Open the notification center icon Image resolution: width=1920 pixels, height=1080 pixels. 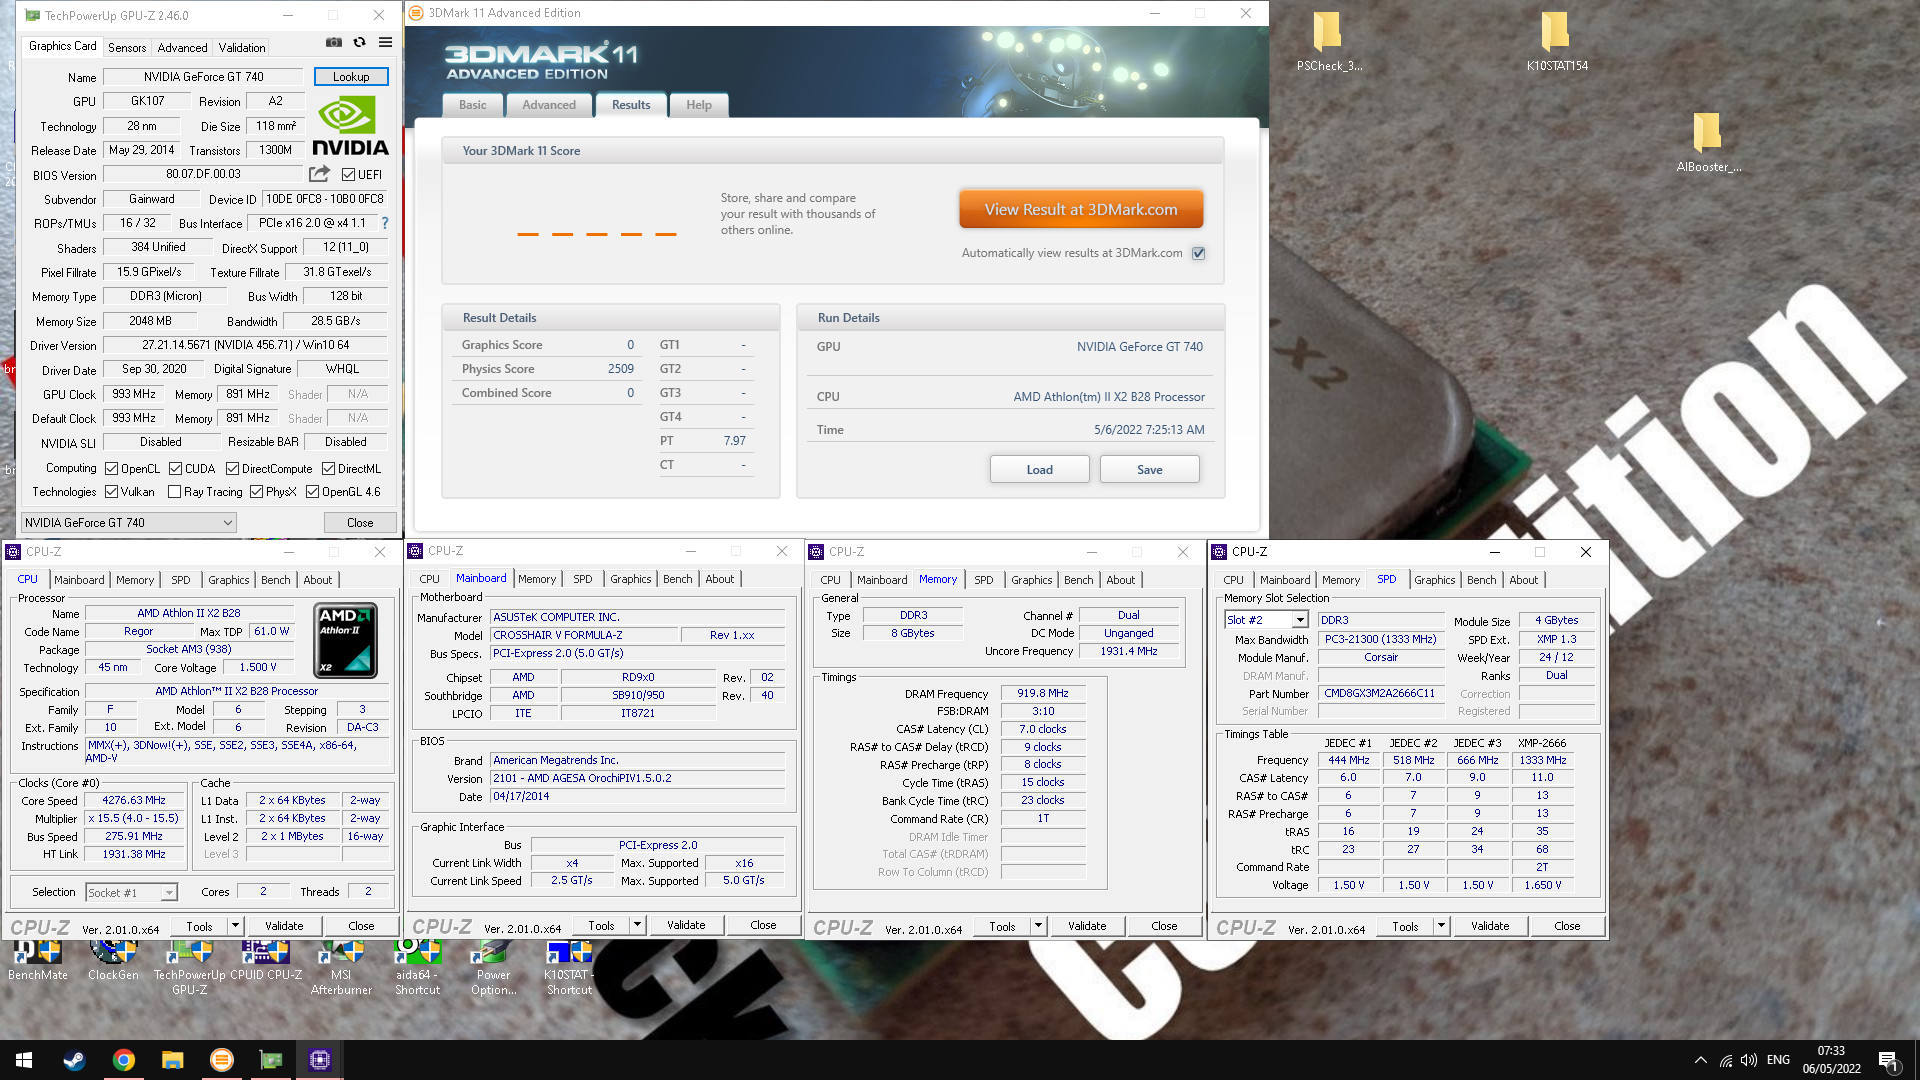pos(1888,1061)
